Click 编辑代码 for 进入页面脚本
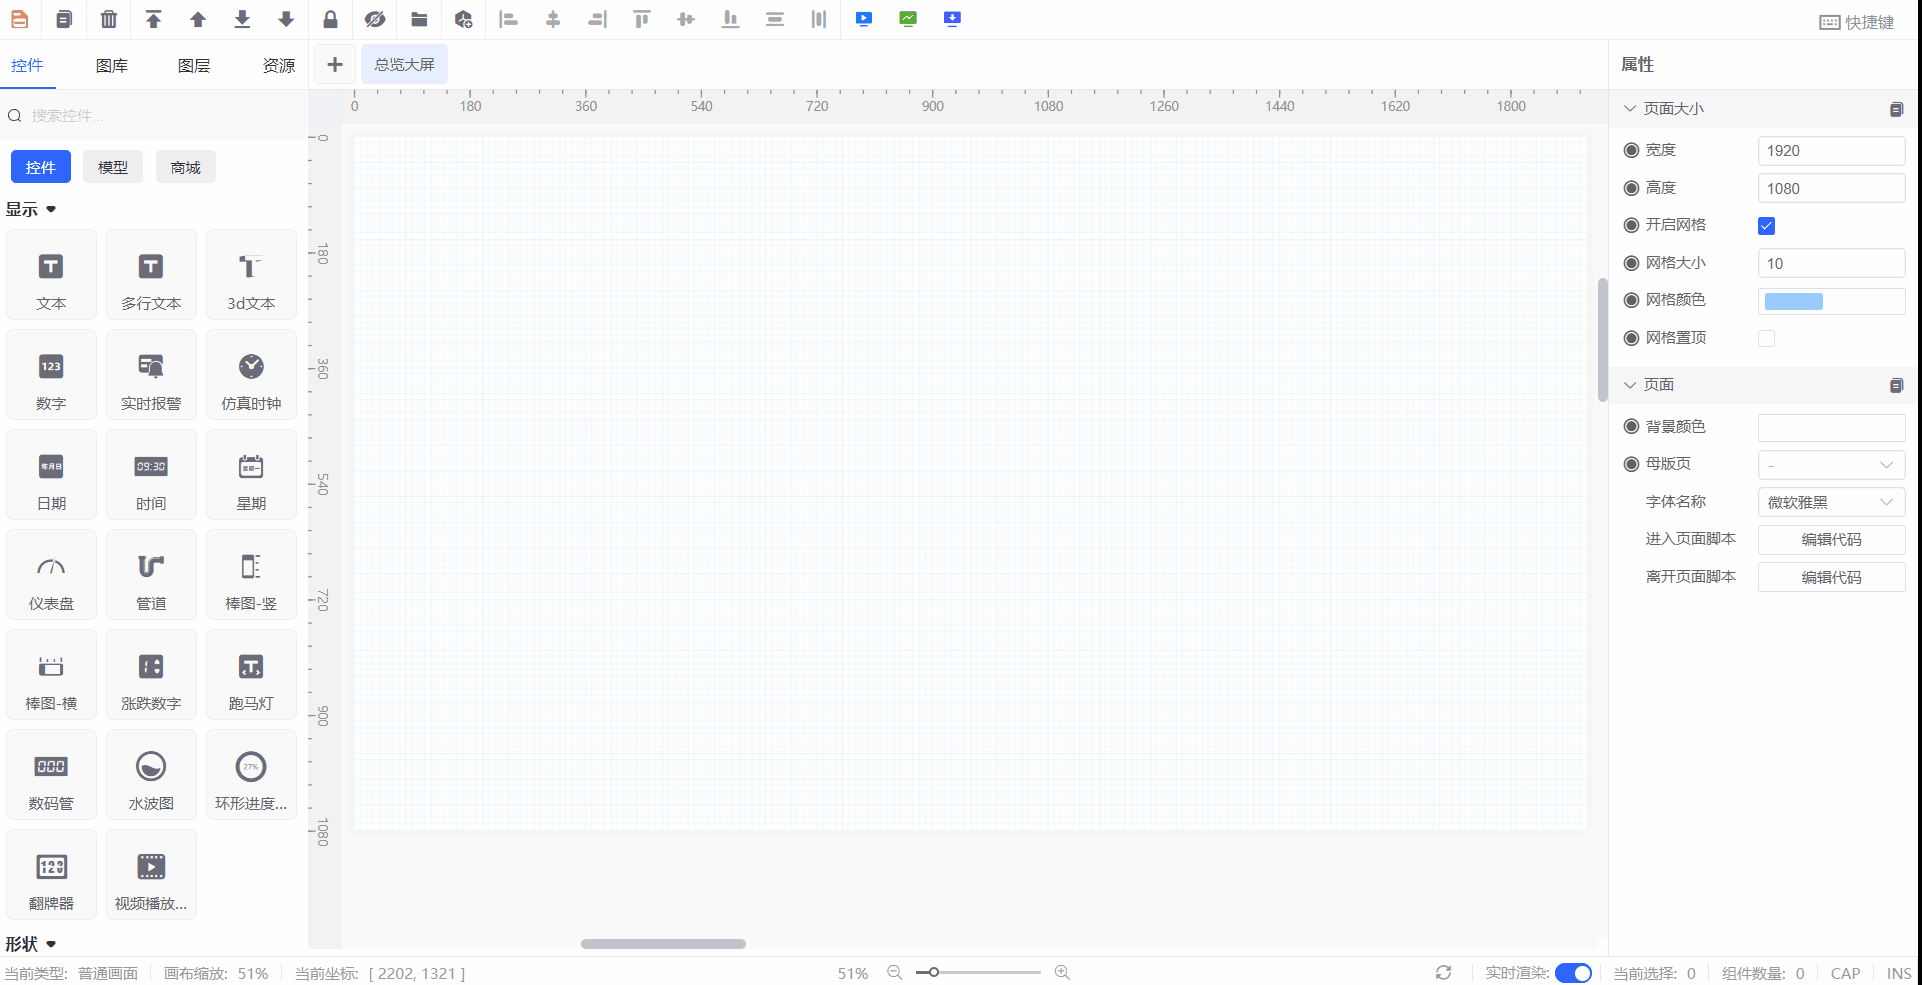The image size is (1922, 985). 1830,540
